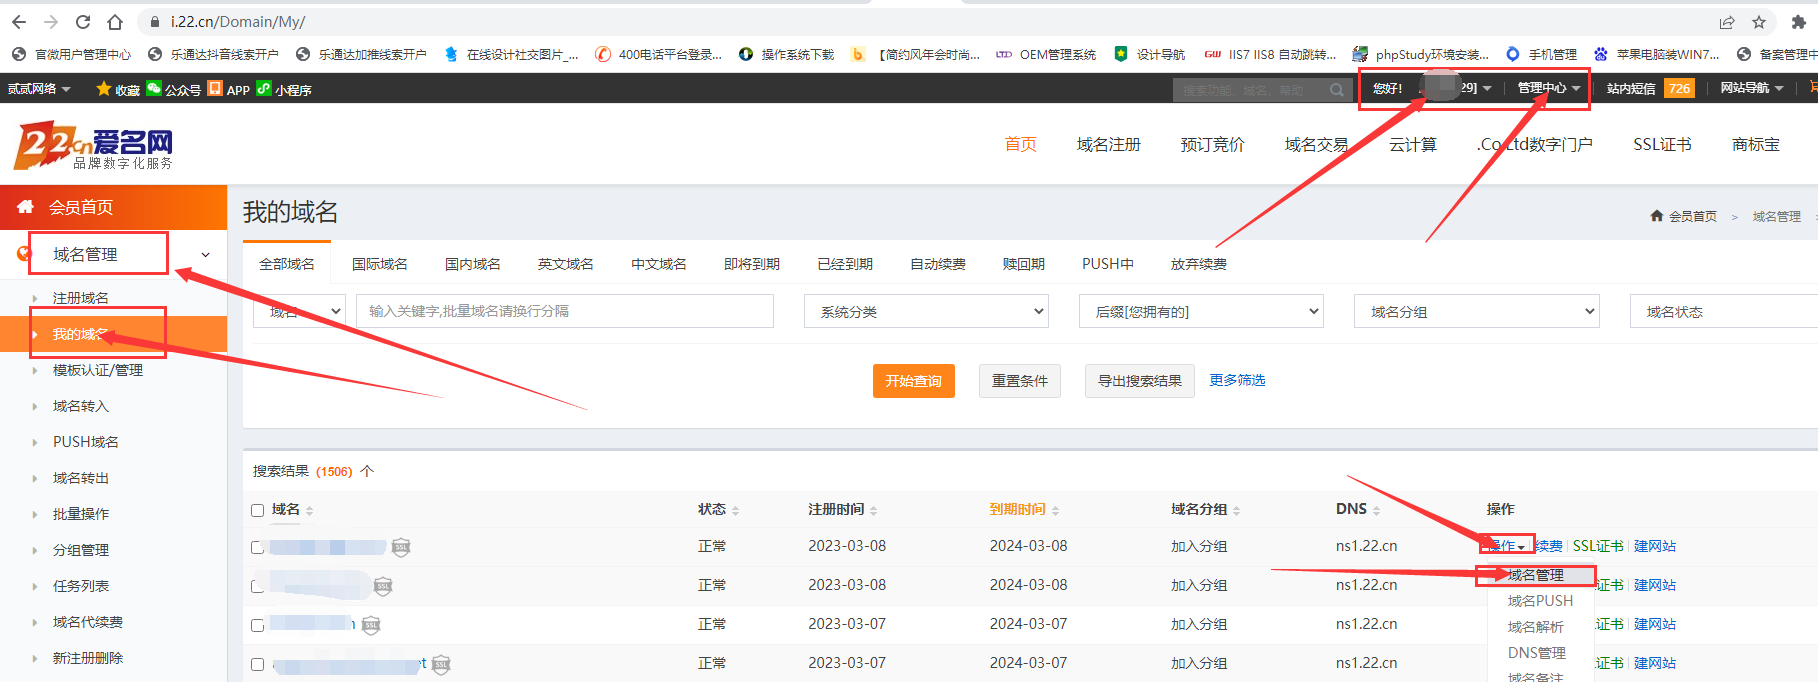Sort by the 域名 column arrows
This screenshot has height=682, width=1818.
click(310, 510)
